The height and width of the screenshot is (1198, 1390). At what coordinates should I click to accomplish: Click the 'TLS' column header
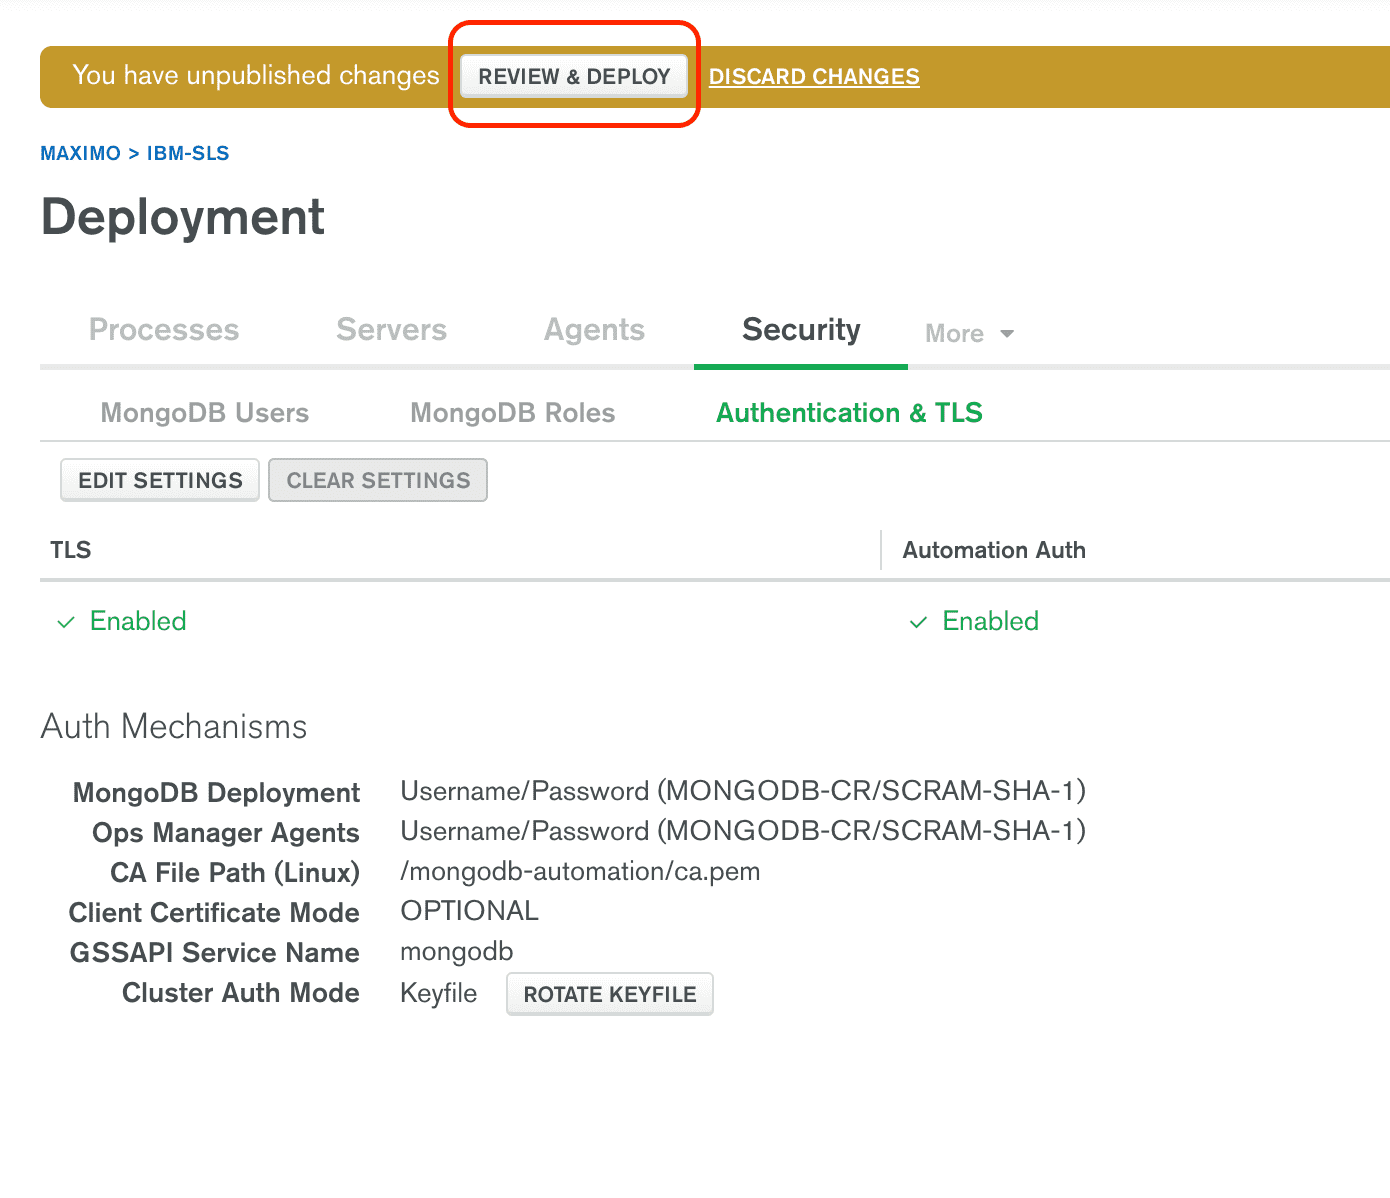click(71, 550)
